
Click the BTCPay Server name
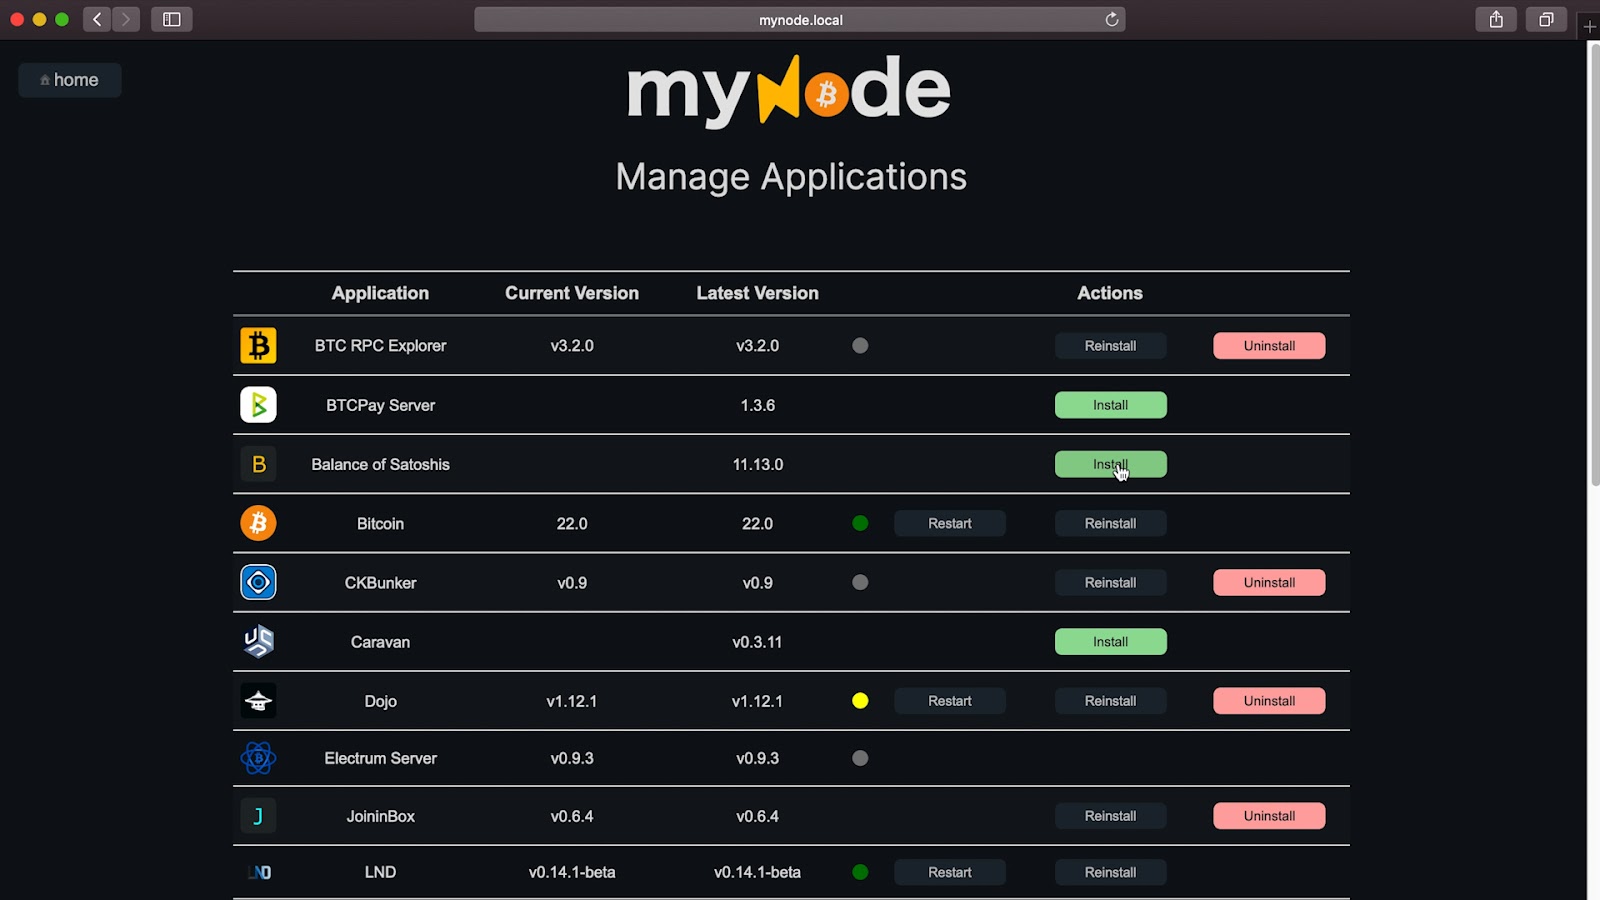[380, 405]
